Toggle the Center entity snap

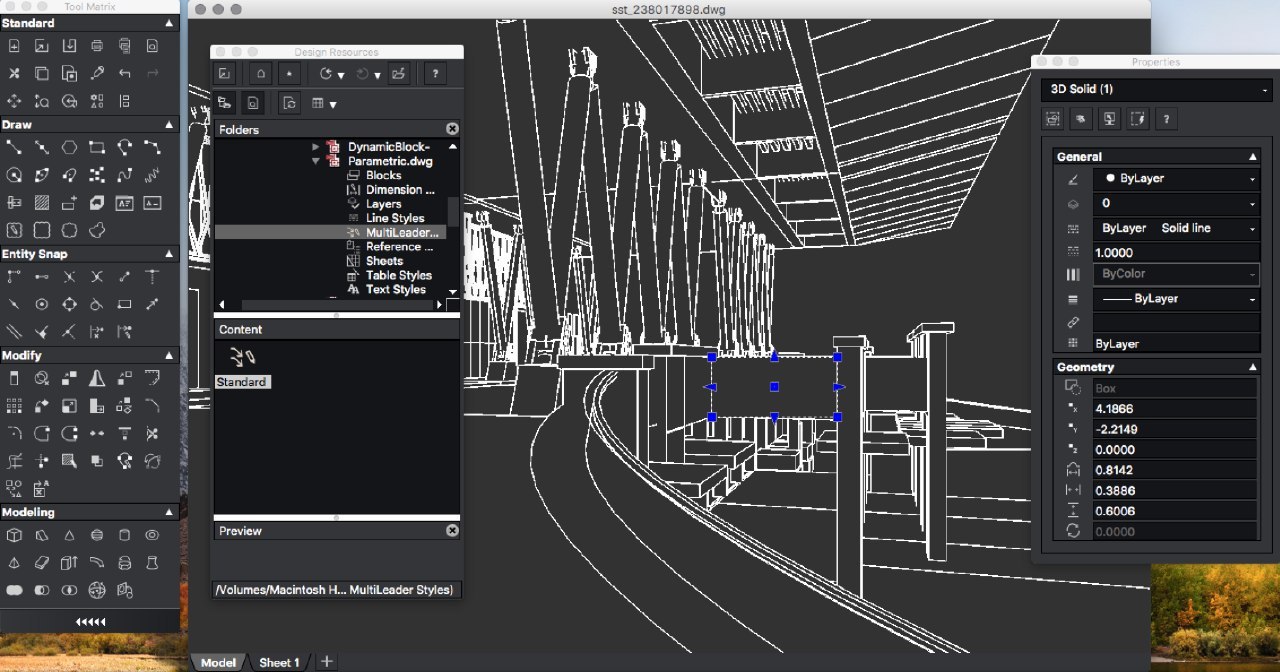pos(42,305)
